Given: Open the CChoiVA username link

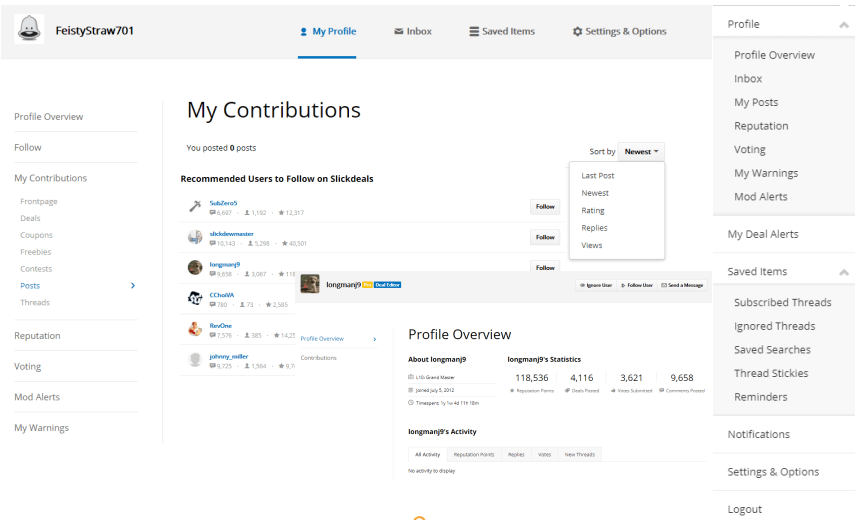Looking at the screenshot, I should [x=221, y=295].
